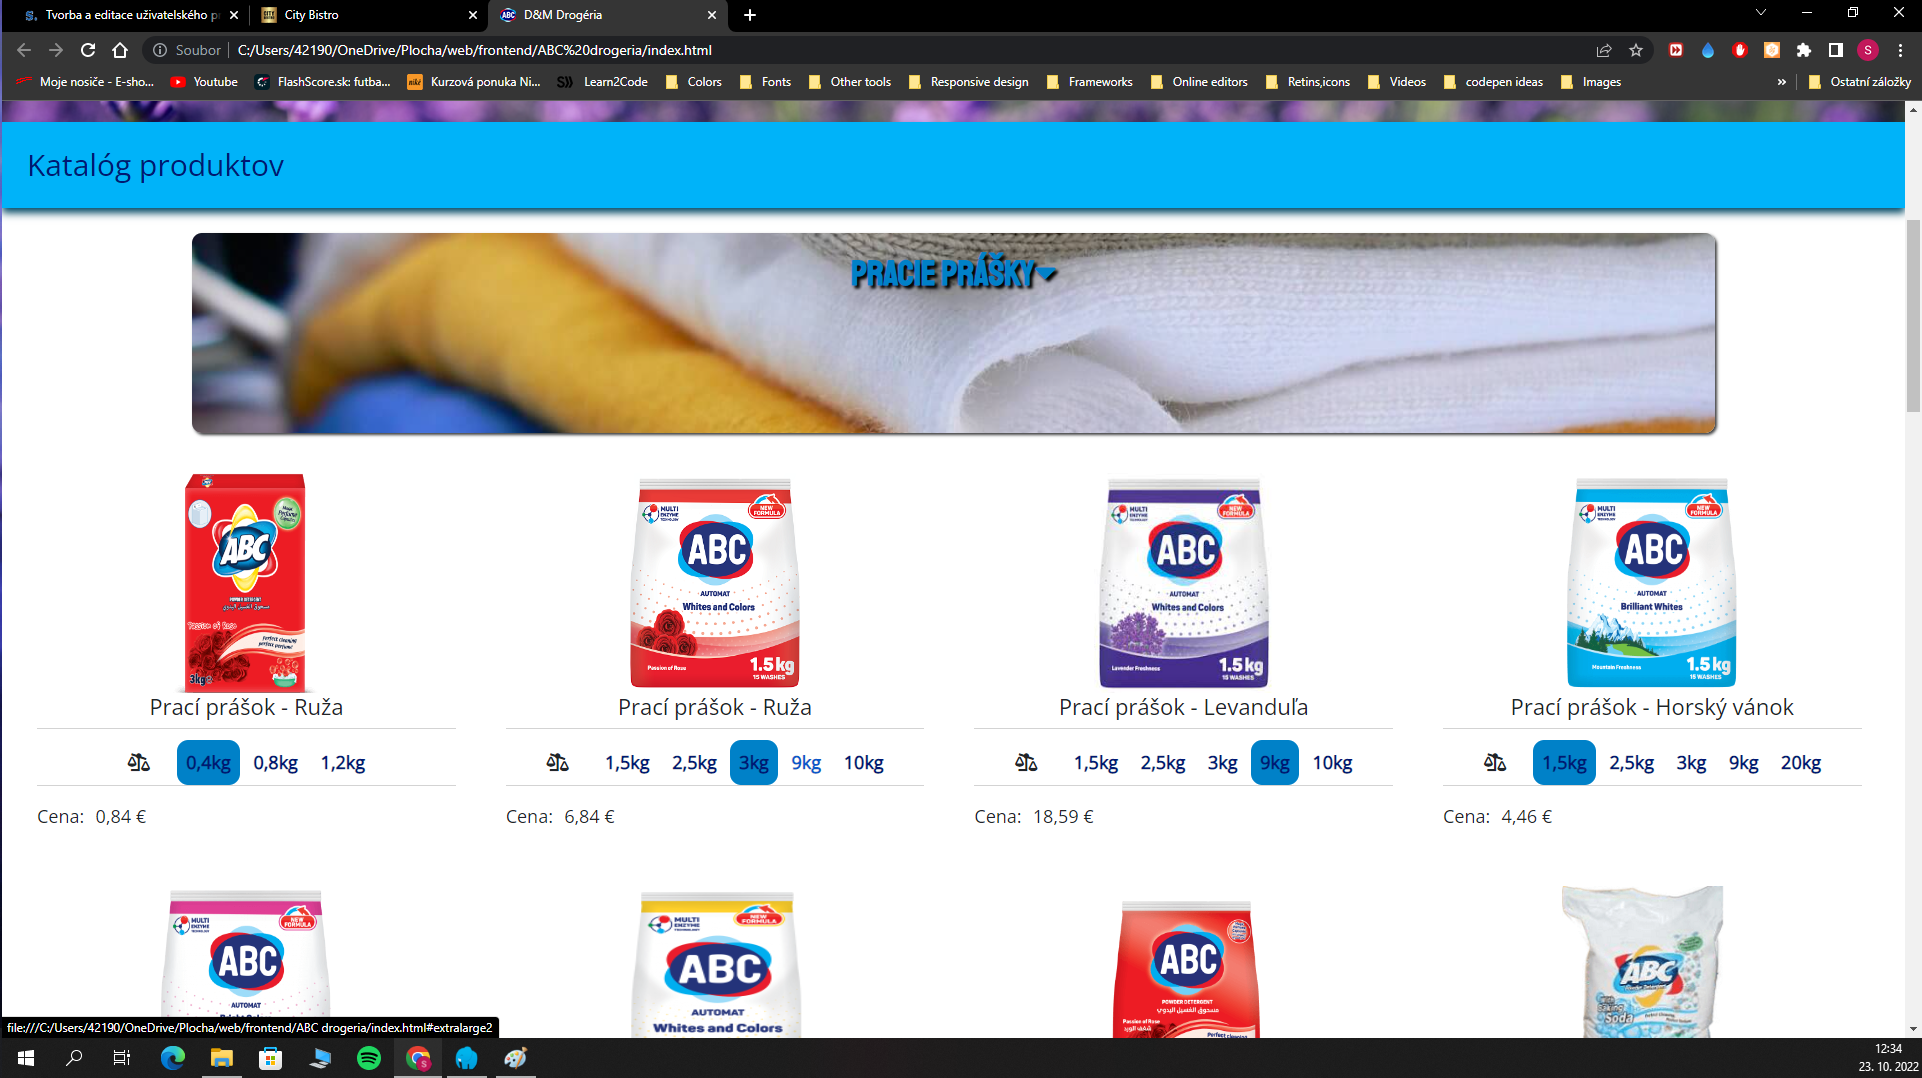Open the Youtube bookmark

coord(204,82)
